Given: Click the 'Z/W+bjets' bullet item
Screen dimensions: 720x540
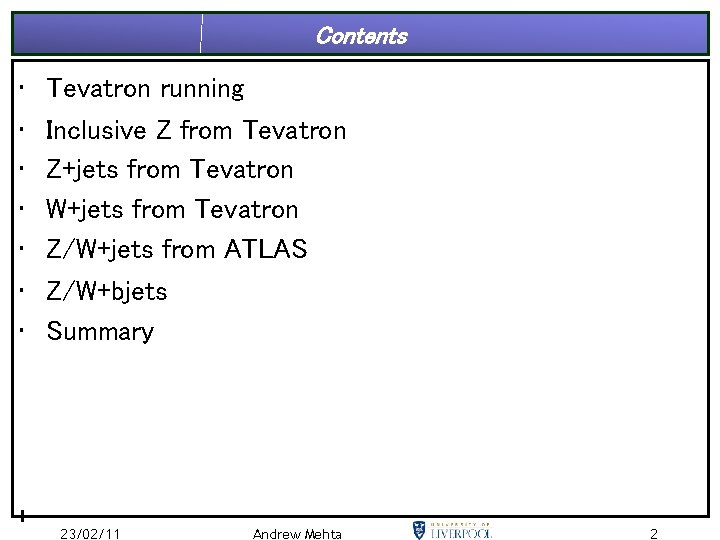Looking at the screenshot, I should (x=107, y=291).
